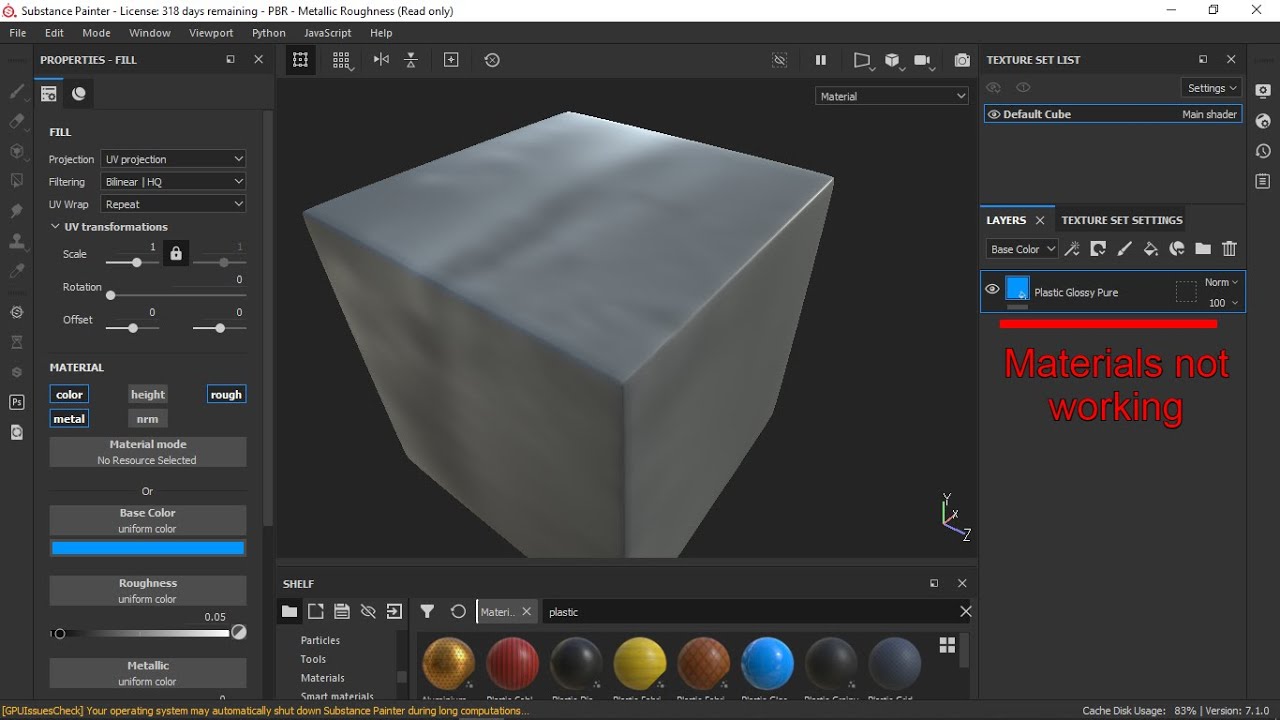Add a fill layer with bucket icon
The width and height of the screenshot is (1280, 720).
[1150, 249]
